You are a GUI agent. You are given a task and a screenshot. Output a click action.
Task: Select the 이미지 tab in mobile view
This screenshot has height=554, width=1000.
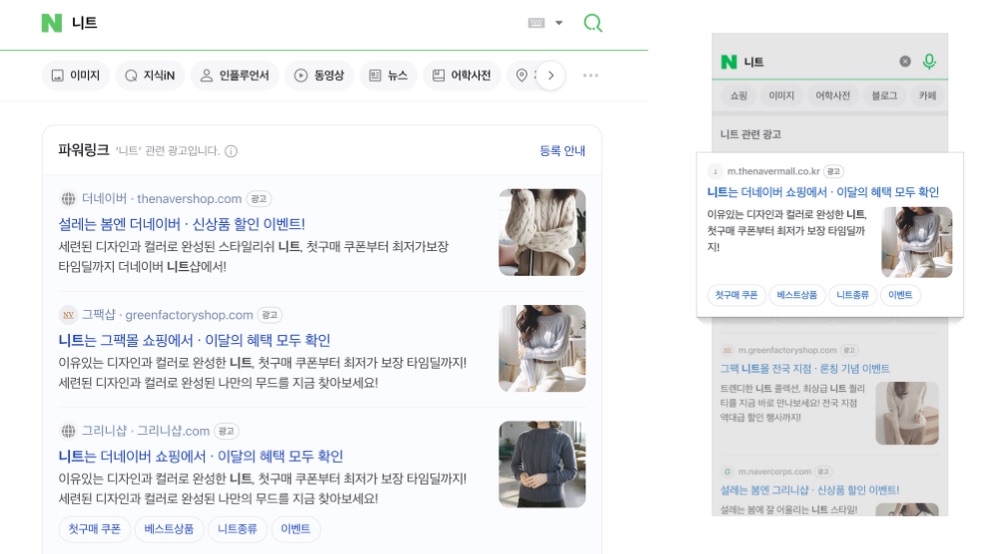click(x=781, y=96)
